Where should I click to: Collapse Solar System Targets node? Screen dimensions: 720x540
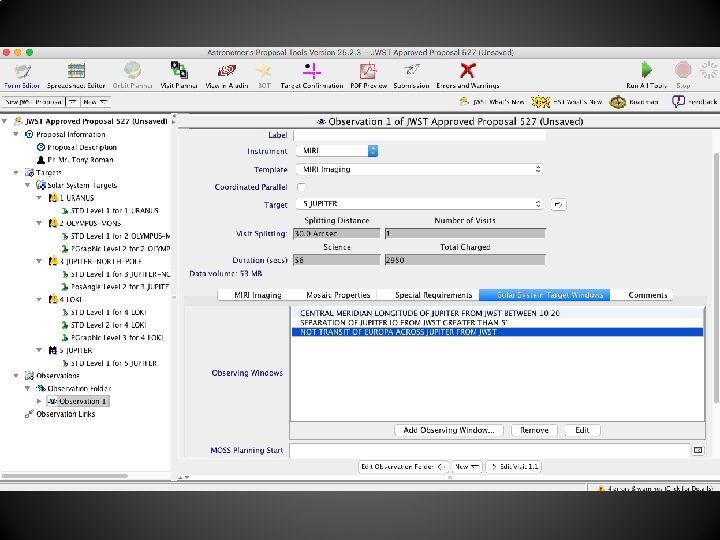pos(28,185)
